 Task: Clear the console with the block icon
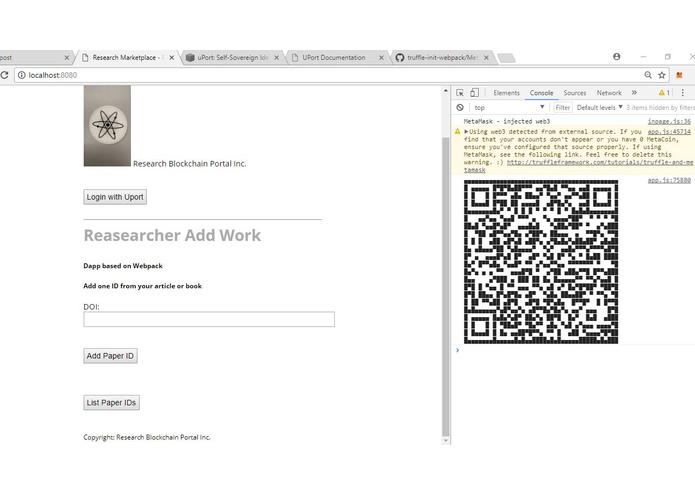460,107
